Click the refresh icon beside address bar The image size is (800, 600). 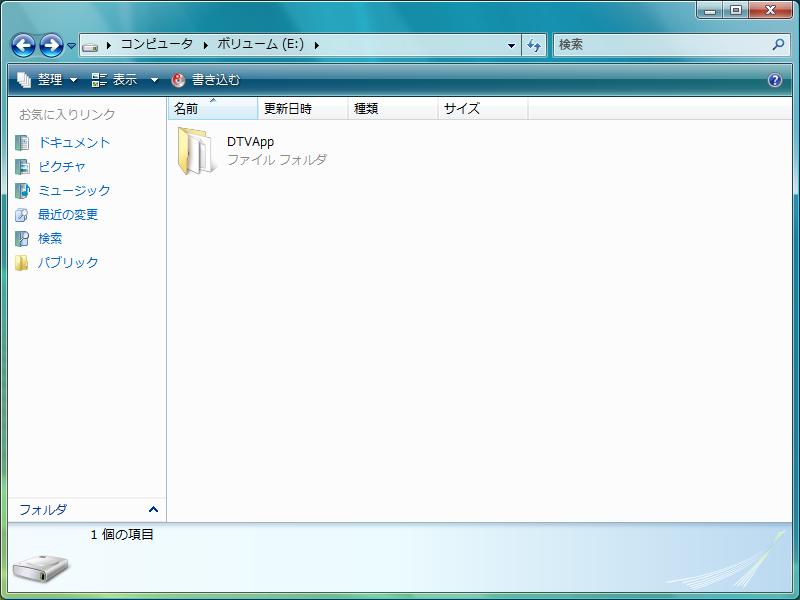[534, 45]
